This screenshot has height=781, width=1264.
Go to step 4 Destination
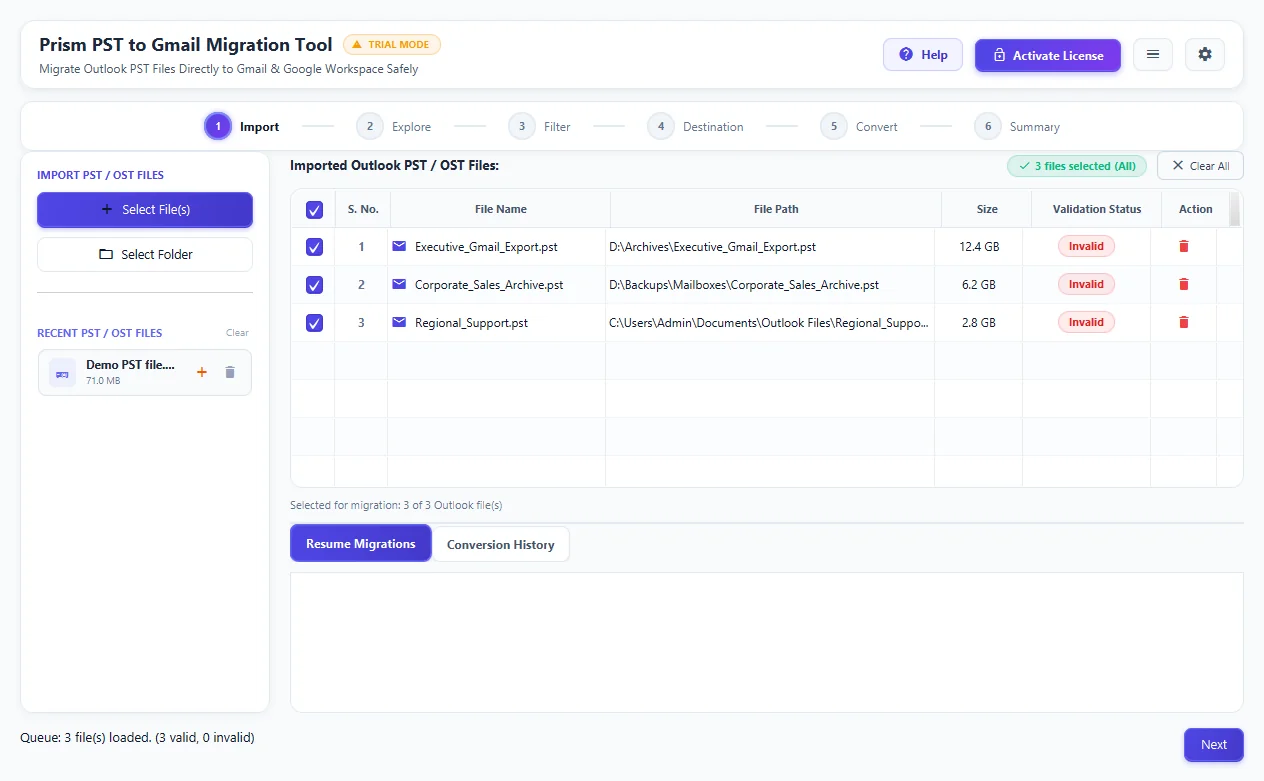(696, 127)
